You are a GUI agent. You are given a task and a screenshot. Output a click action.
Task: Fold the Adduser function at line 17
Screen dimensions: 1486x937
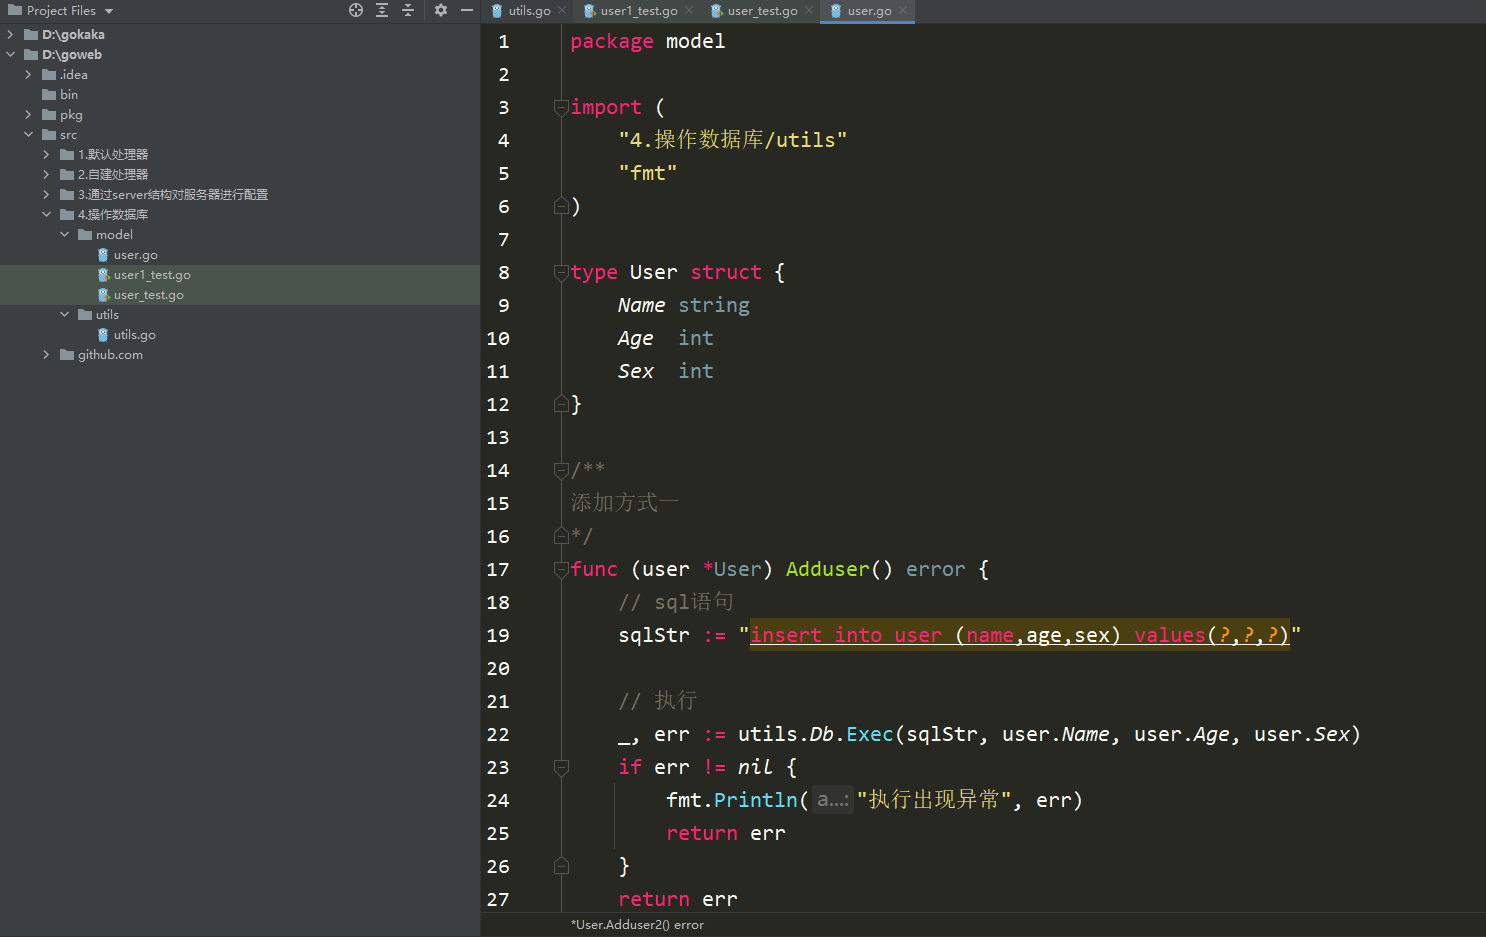pyautogui.click(x=561, y=569)
